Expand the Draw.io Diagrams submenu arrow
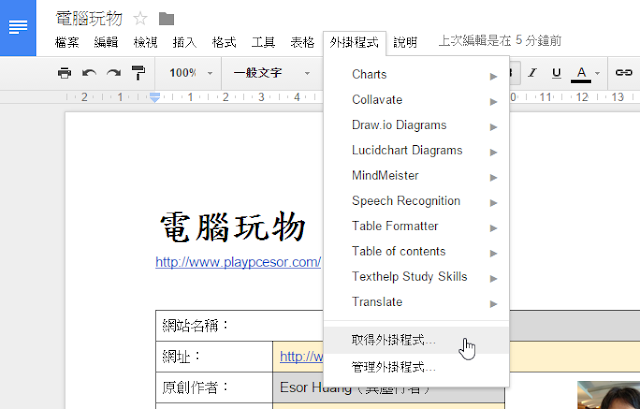Screen dimensions: 640x409 point(493,127)
